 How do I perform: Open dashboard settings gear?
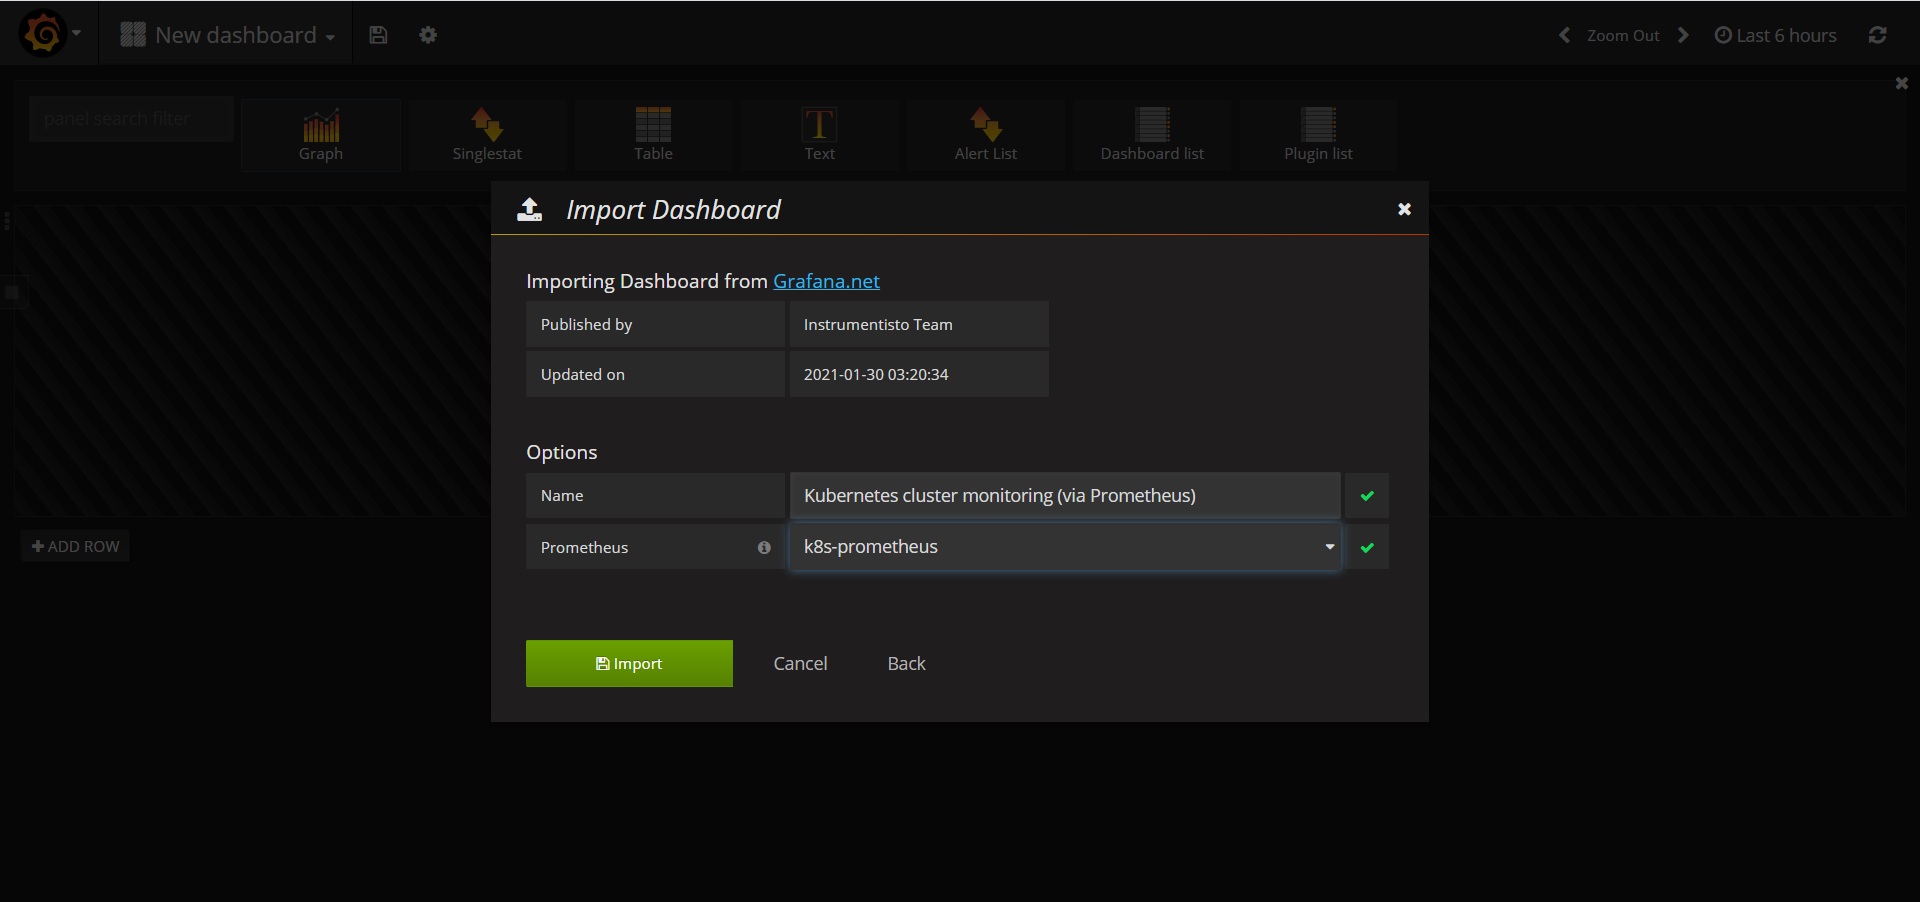tap(428, 35)
